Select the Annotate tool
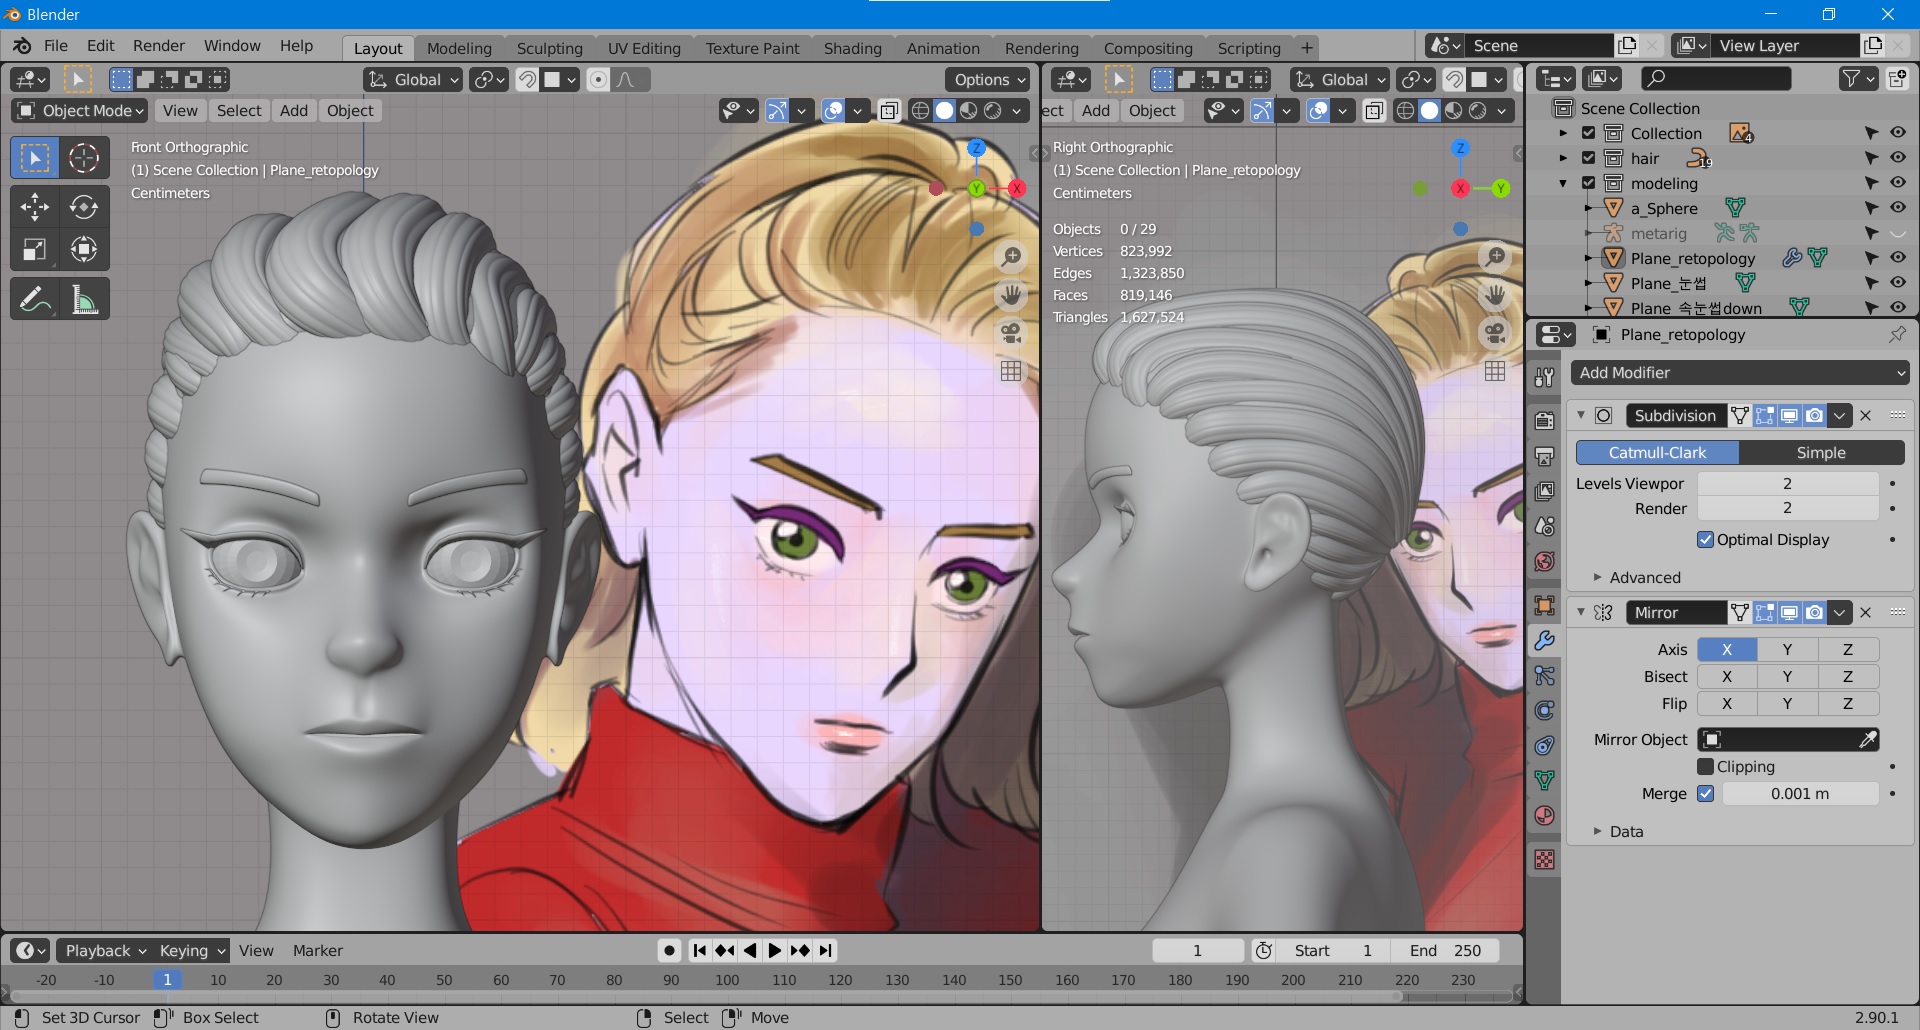 coord(35,299)
